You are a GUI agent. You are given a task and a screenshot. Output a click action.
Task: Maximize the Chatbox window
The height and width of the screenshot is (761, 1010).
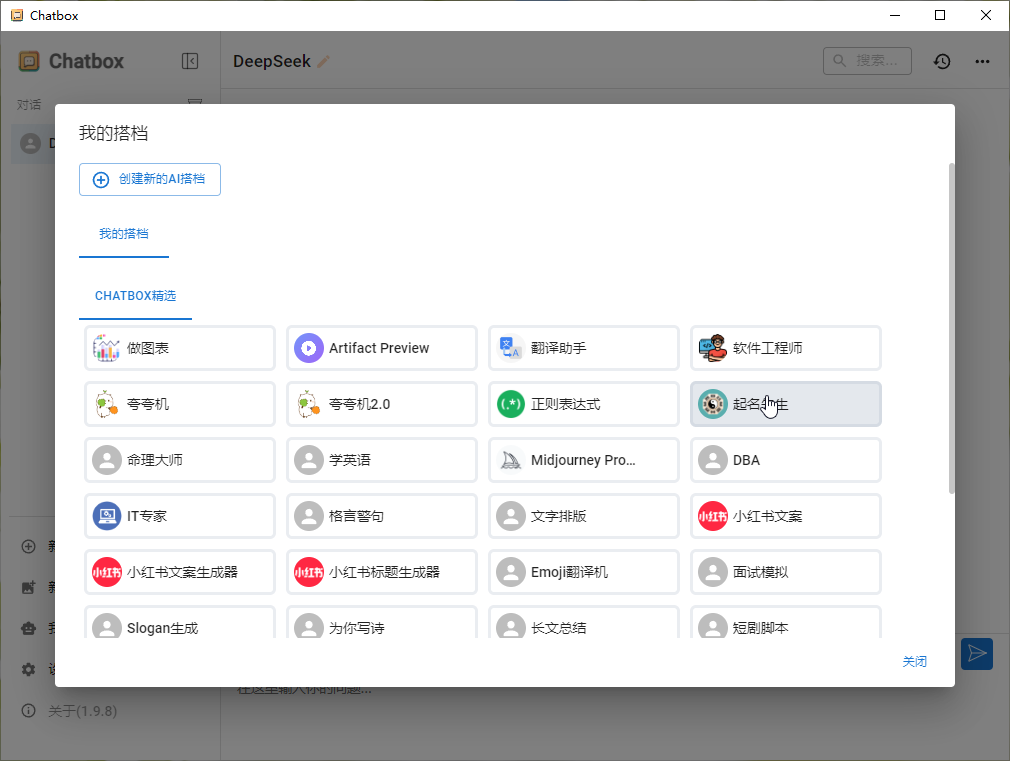pyautogui.click(x=940, y=15)
